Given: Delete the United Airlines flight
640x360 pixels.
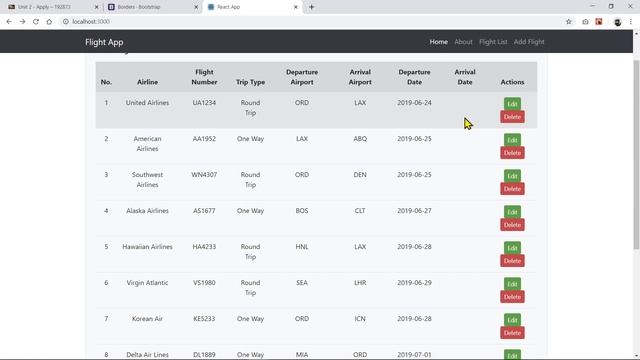Looking at the screenshot, I should pyautogui.click(x=512, y=117).
